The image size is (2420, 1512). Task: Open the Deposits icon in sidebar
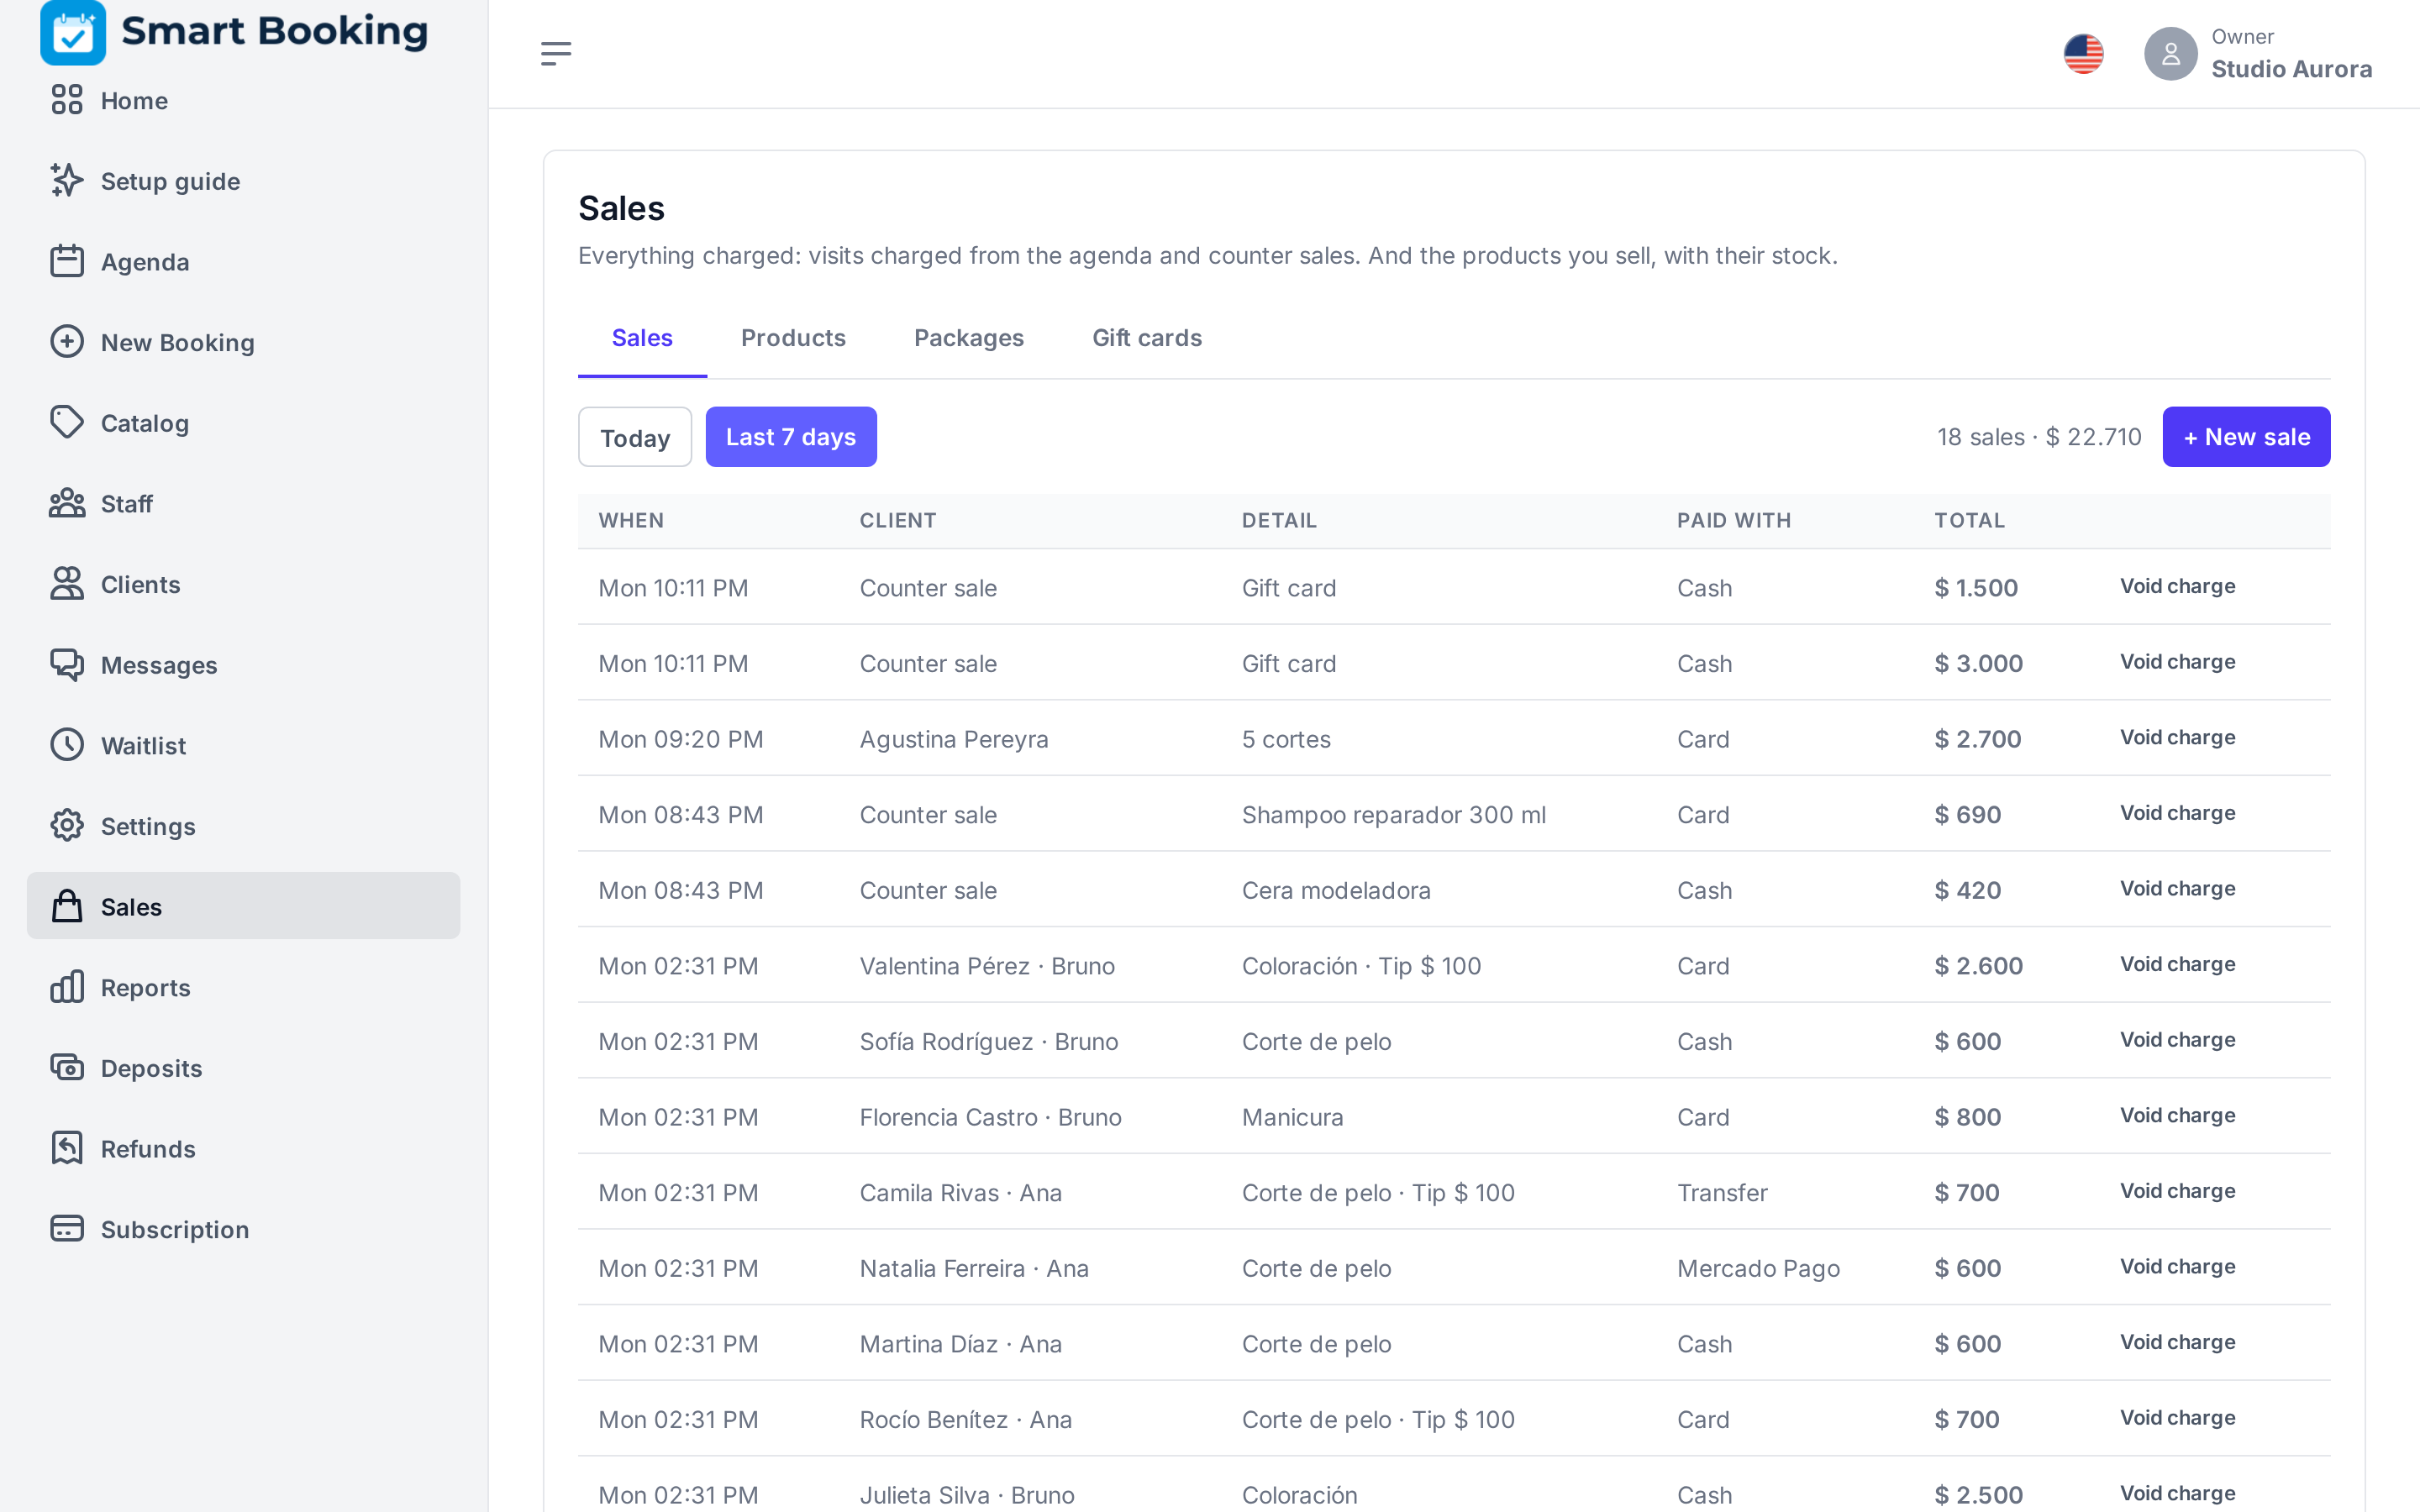(x=67, y=1068)
